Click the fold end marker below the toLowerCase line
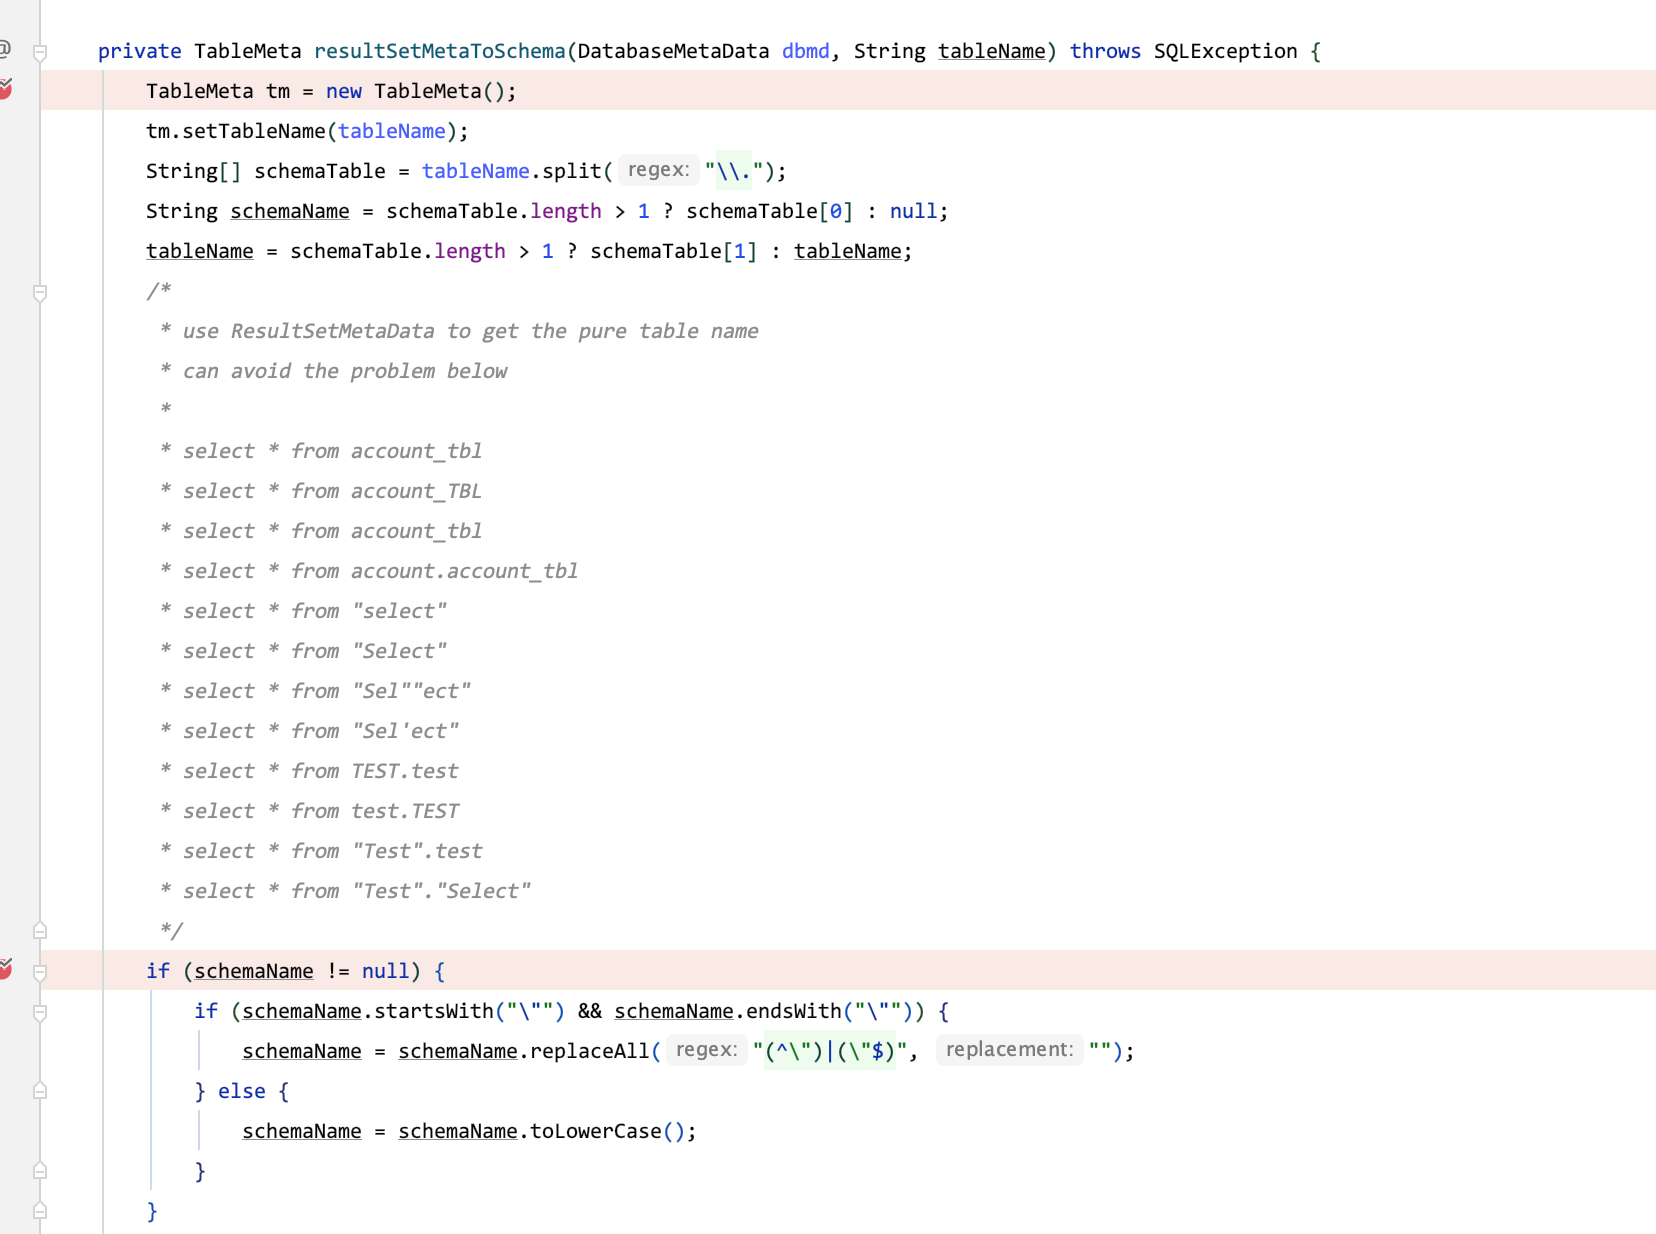The image size is (1656, 1234). click(x=40, y=1170)
